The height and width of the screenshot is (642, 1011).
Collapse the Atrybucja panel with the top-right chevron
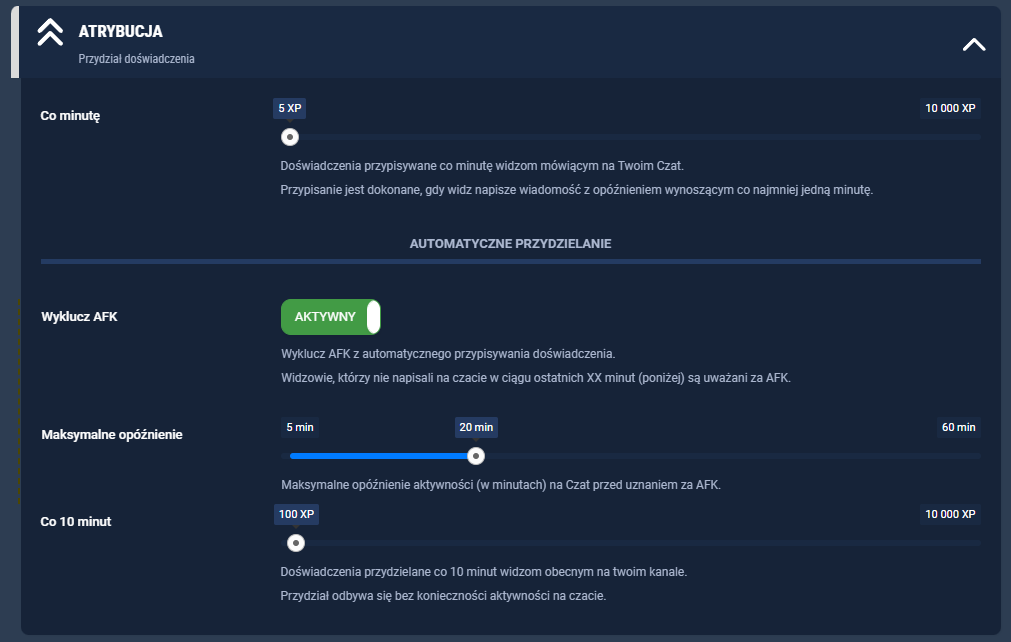[x=973, y=44]
